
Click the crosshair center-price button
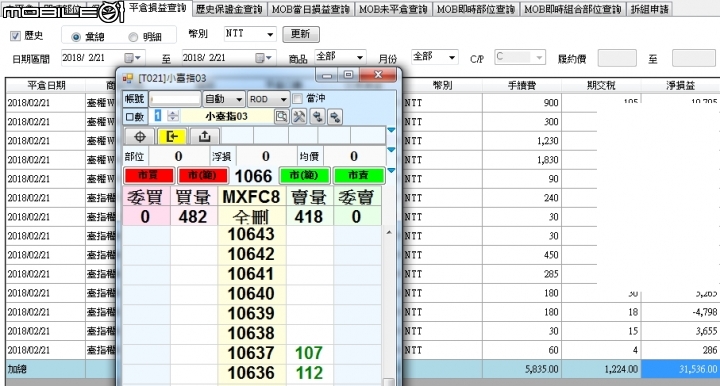pos(140,136)
